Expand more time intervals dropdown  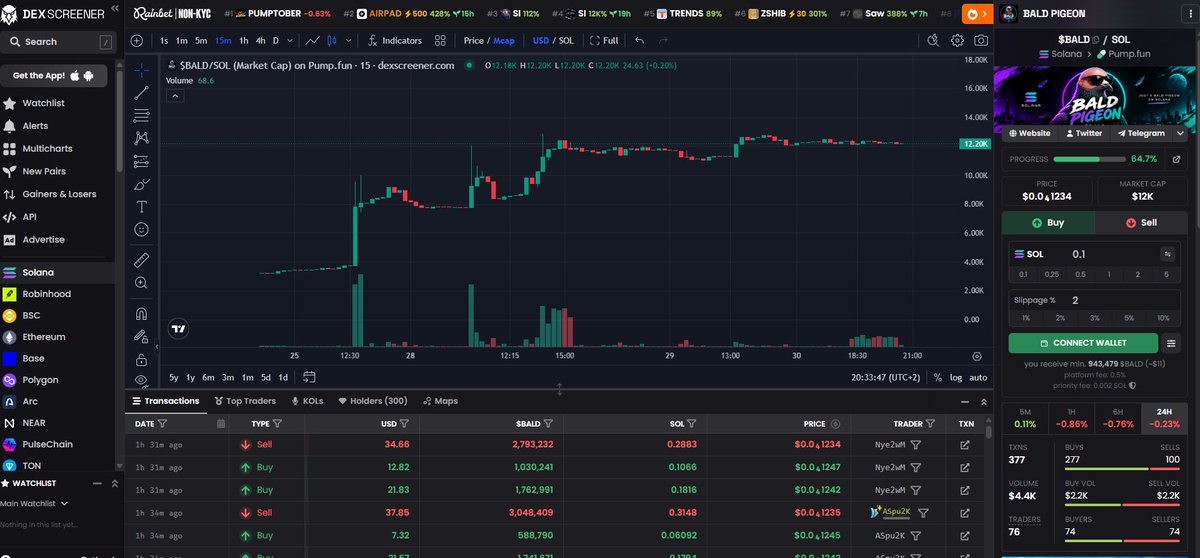coord(290,41)
